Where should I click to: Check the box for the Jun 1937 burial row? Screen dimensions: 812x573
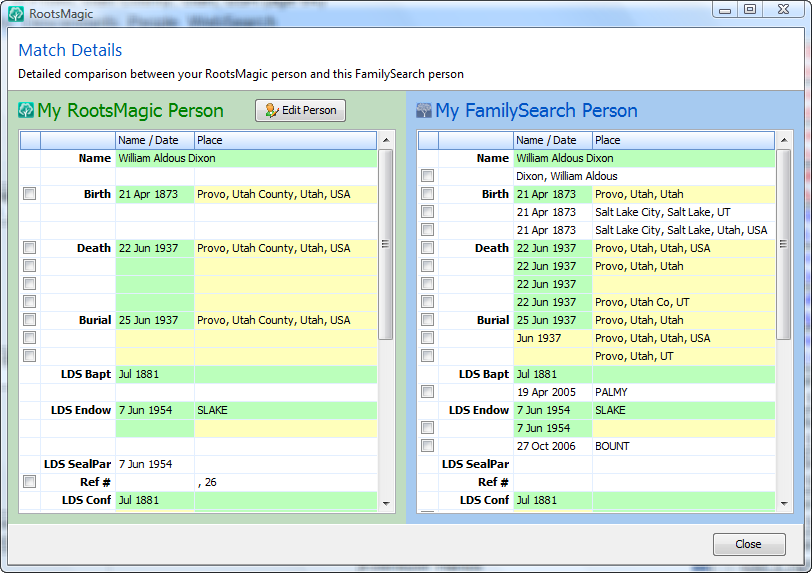tap(427, 338)
